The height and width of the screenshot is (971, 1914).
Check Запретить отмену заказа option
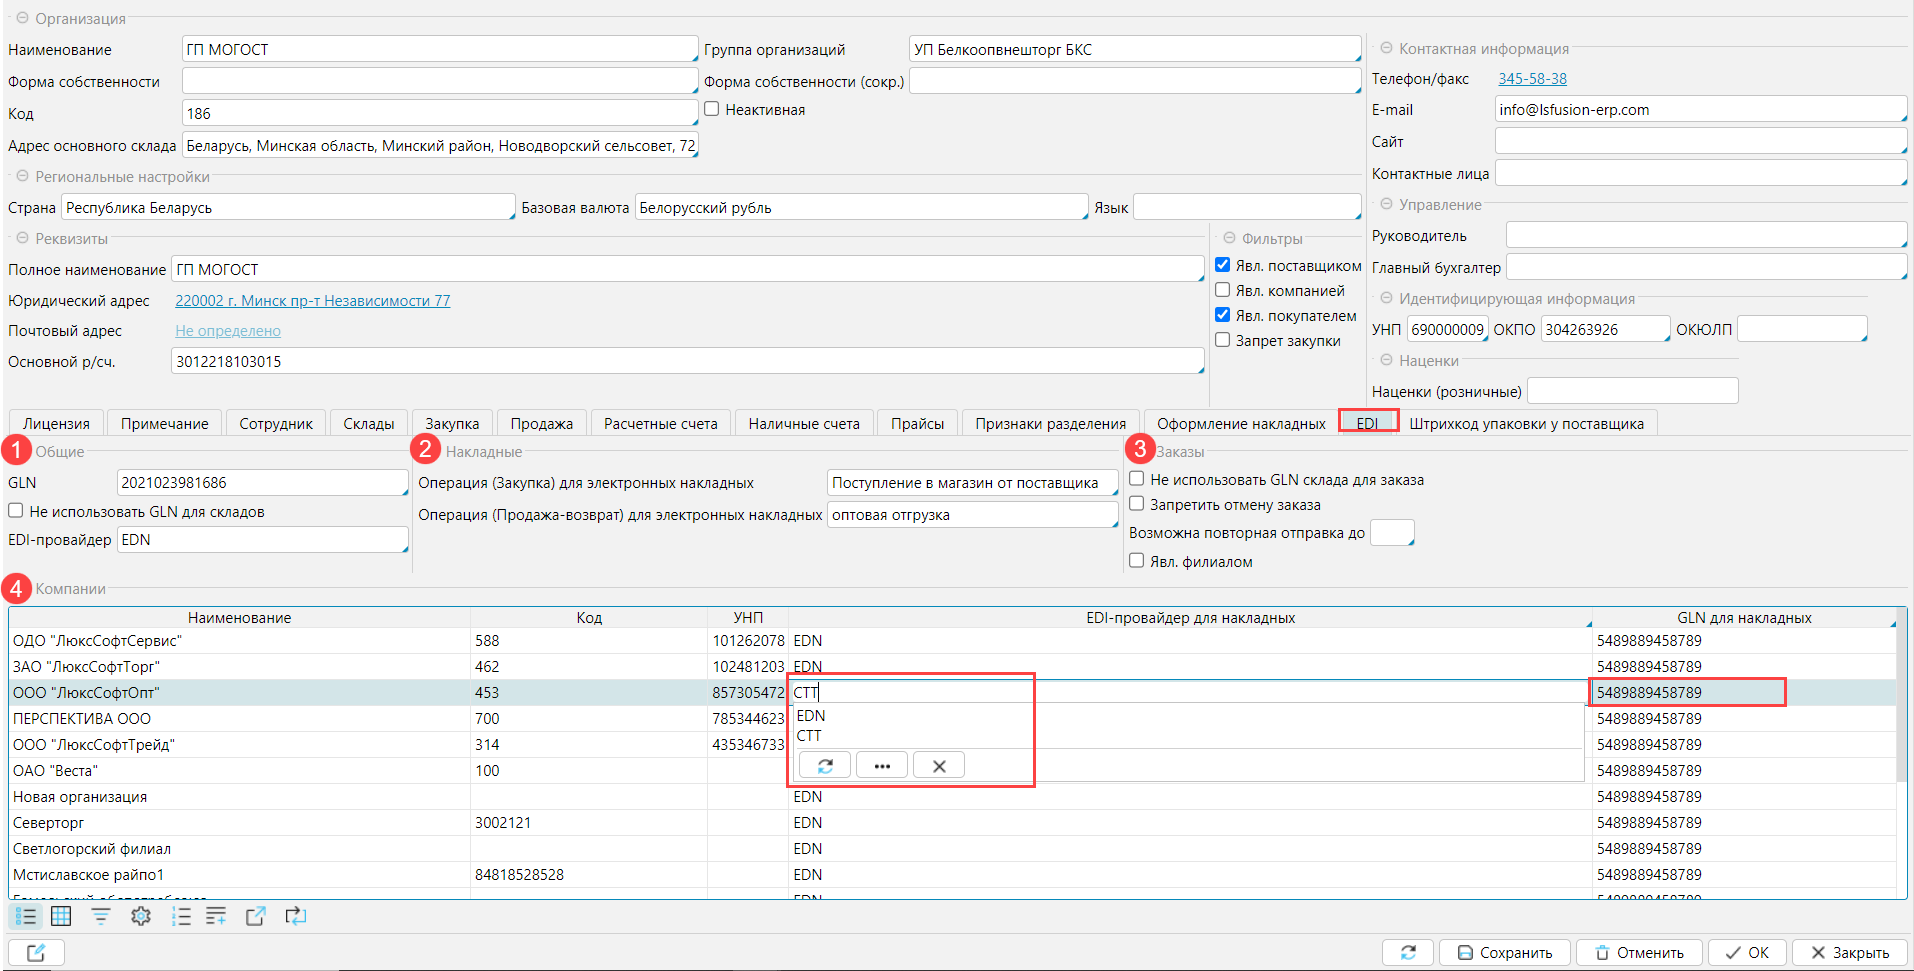[x=1137, y=504]
